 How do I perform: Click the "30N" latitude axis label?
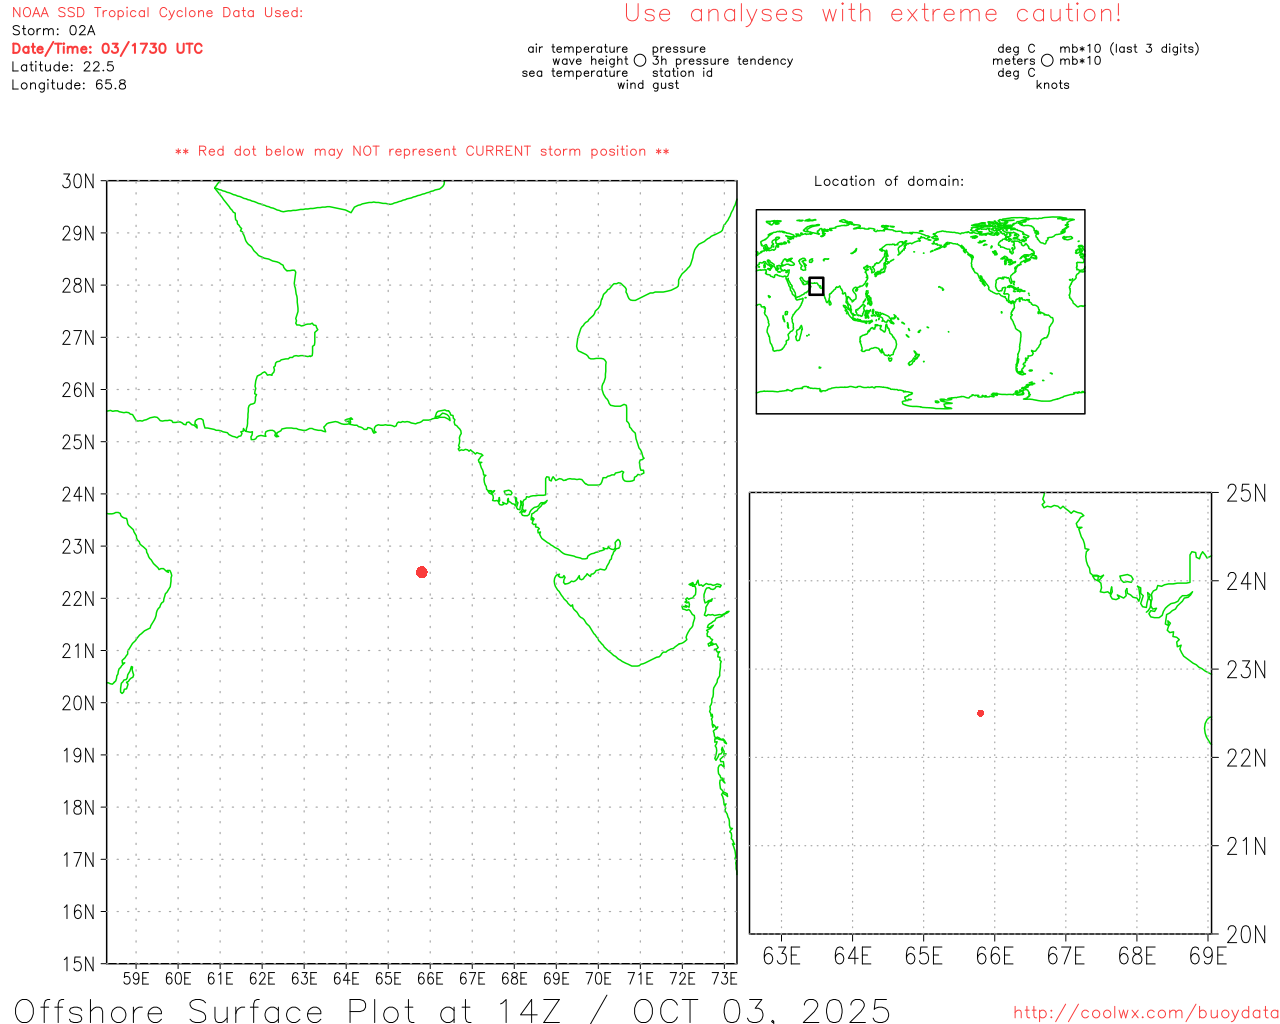click(79, 181)
